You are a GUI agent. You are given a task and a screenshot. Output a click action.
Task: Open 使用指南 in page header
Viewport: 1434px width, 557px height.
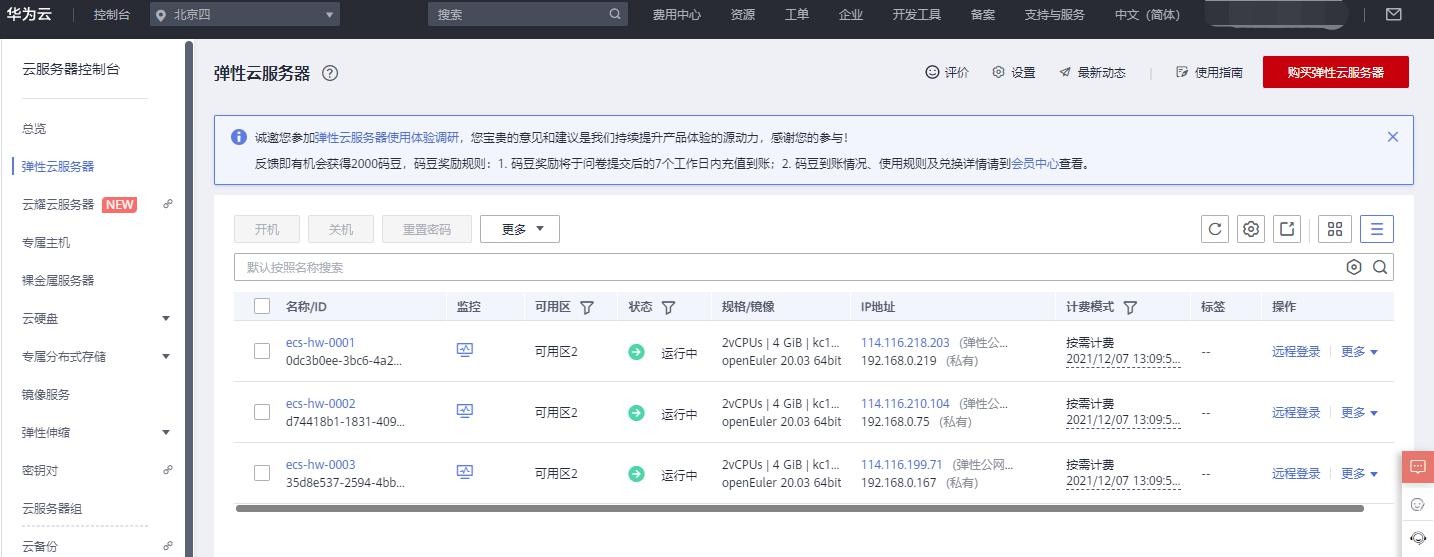tap(1210, 72)
